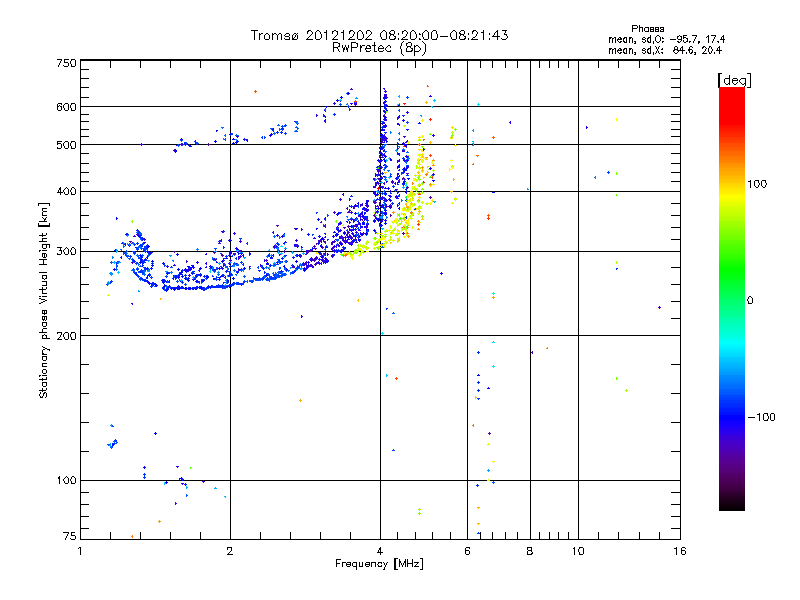Click x-axis tick label '16'
This screenshot has width=800, height=600.
pos(680,551)
